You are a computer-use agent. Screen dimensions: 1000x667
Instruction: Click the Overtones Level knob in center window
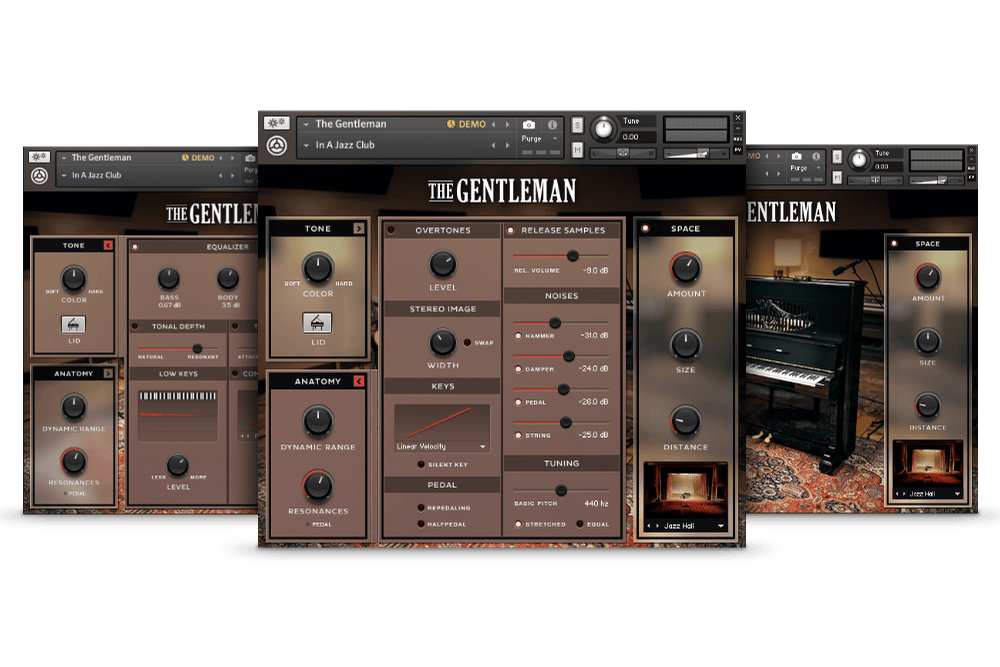[x=443, y=264]
